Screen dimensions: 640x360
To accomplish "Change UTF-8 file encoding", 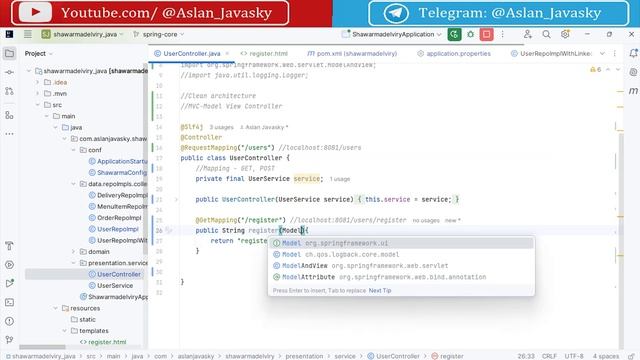I will [574, 356].
